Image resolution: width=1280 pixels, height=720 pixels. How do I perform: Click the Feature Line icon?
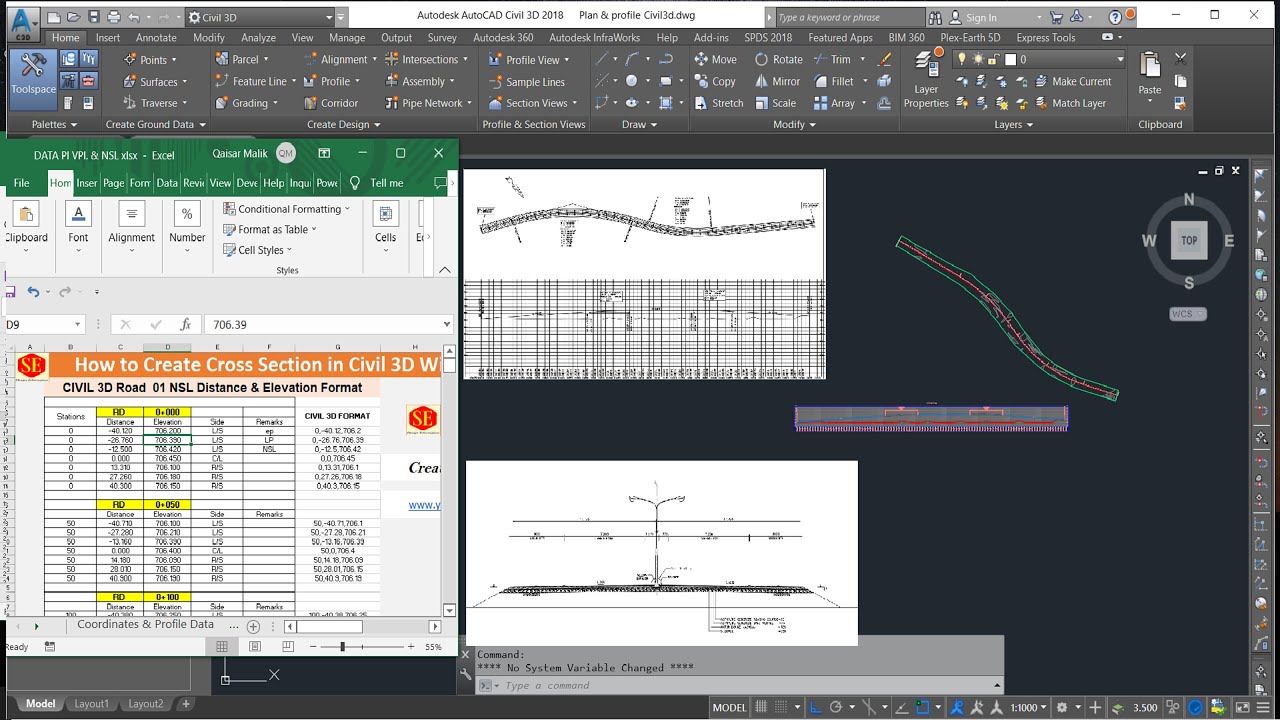(222, 82)
